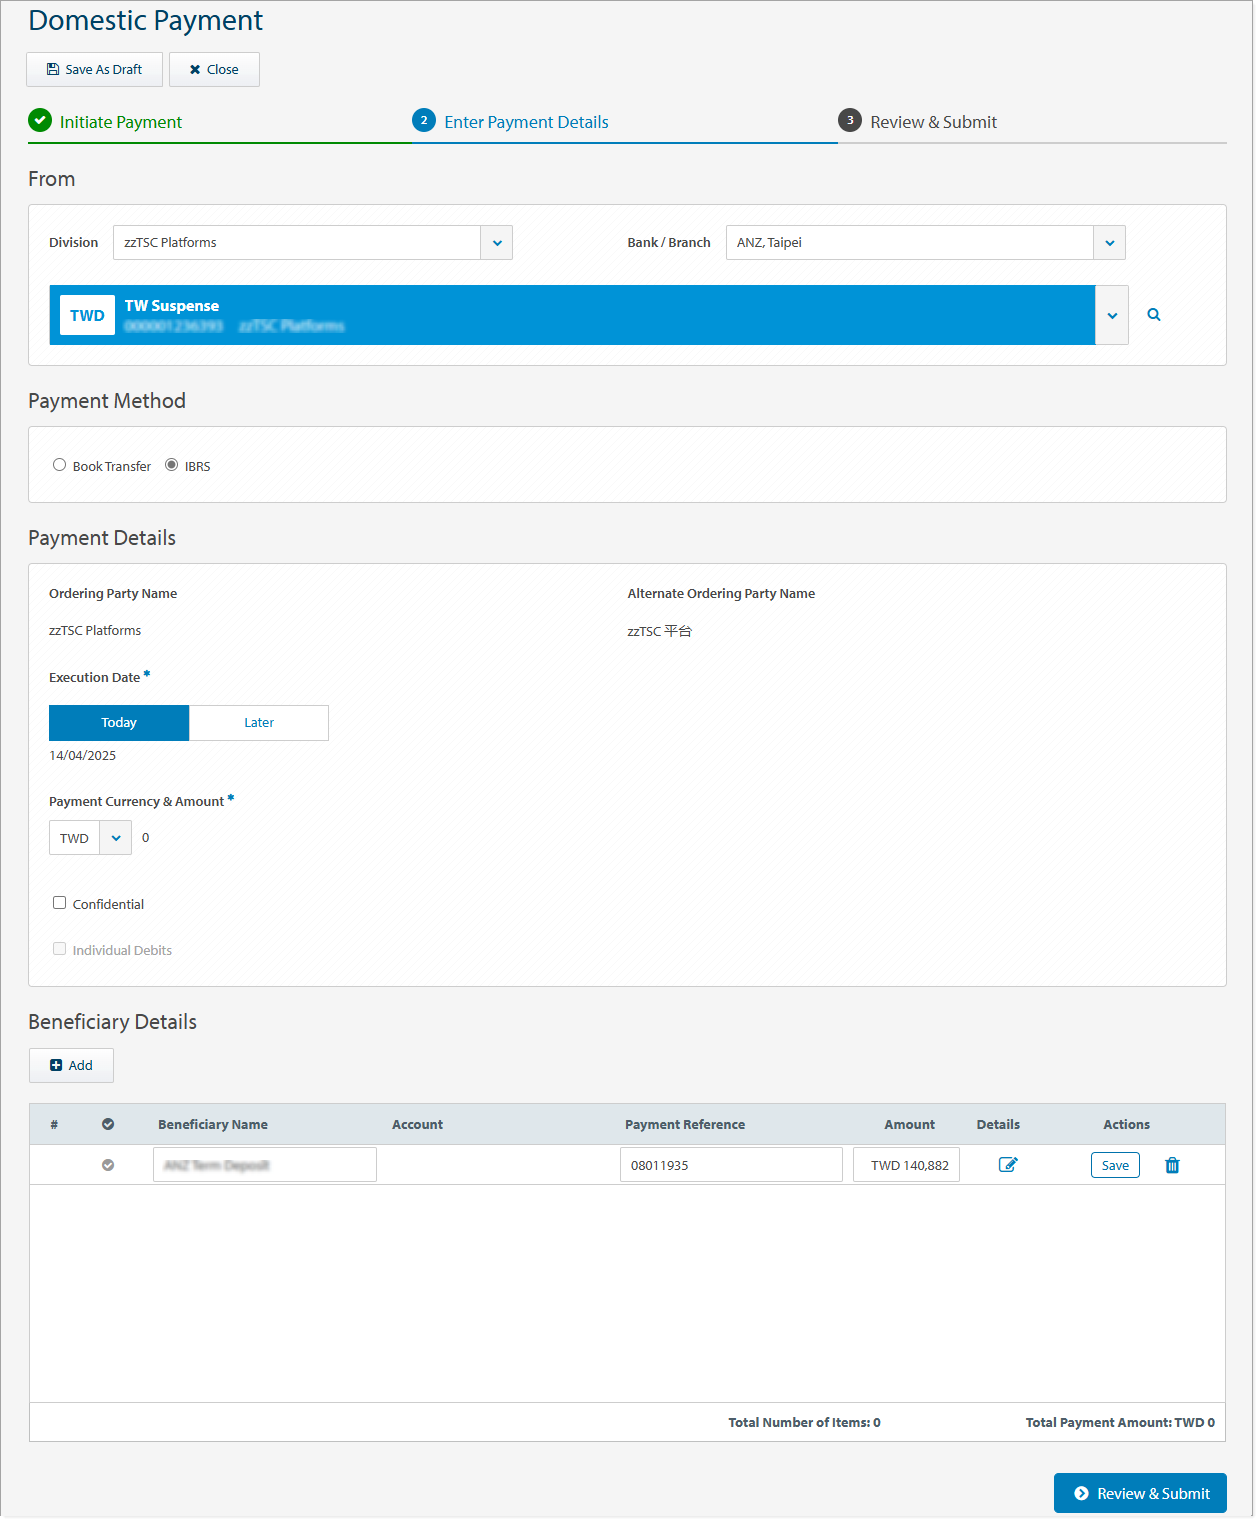This screenshot has width=1259, height=1522.
Task: Open the account search lookup
Action: [1153, 314]
